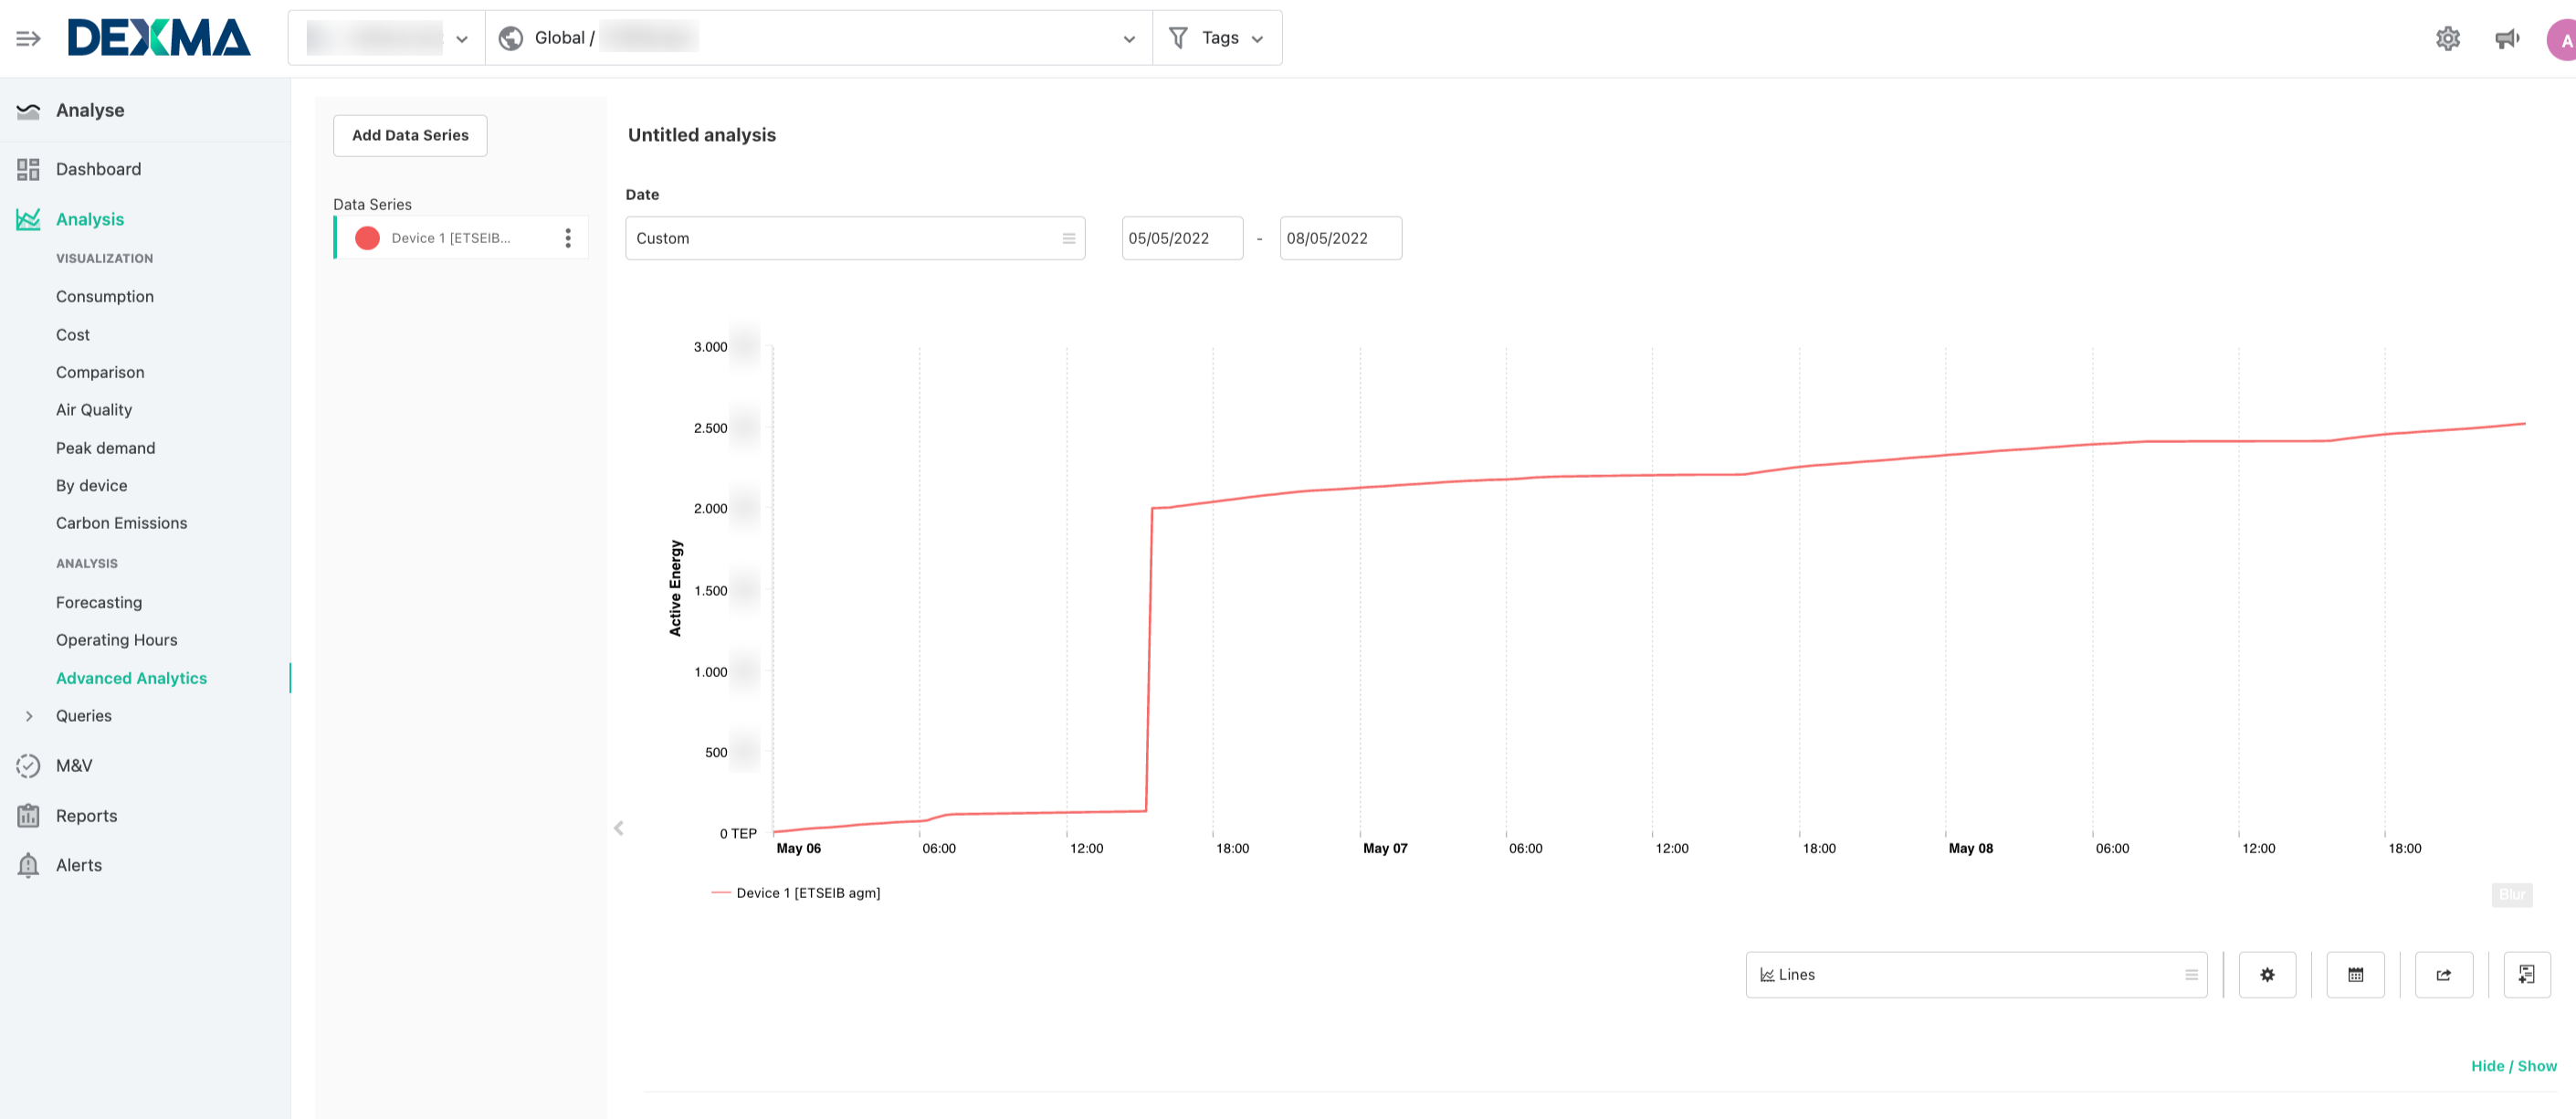The width and height of the screenshot is (2576, 1119).
Task: Click the share/export arrow icon button
Action: click(x=2444, y=975)
